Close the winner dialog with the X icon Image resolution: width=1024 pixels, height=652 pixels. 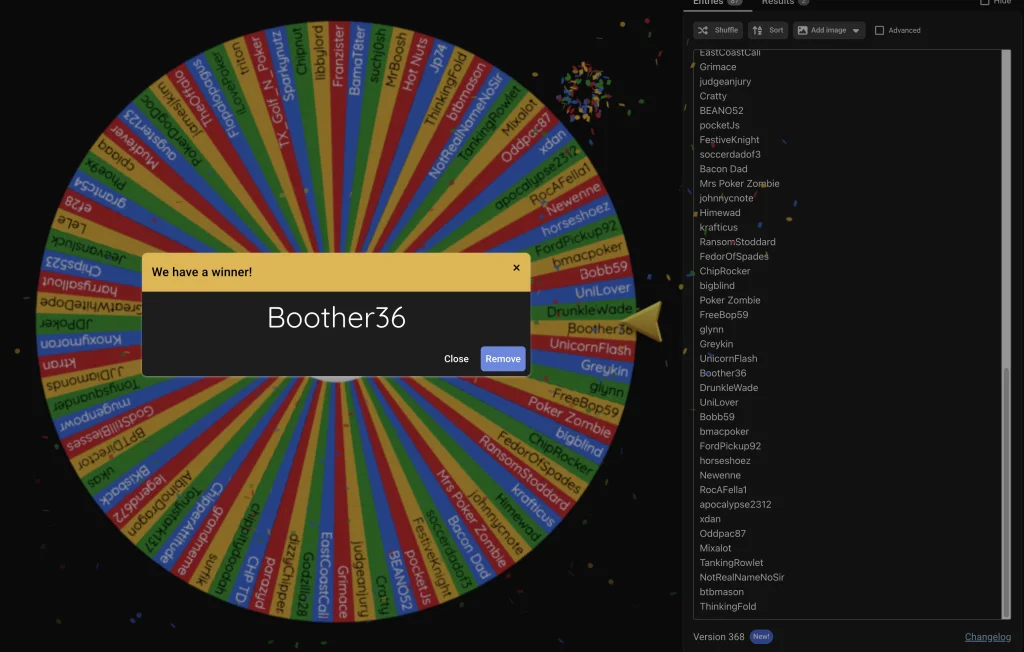pyautogui.click(x=516, y=268)
